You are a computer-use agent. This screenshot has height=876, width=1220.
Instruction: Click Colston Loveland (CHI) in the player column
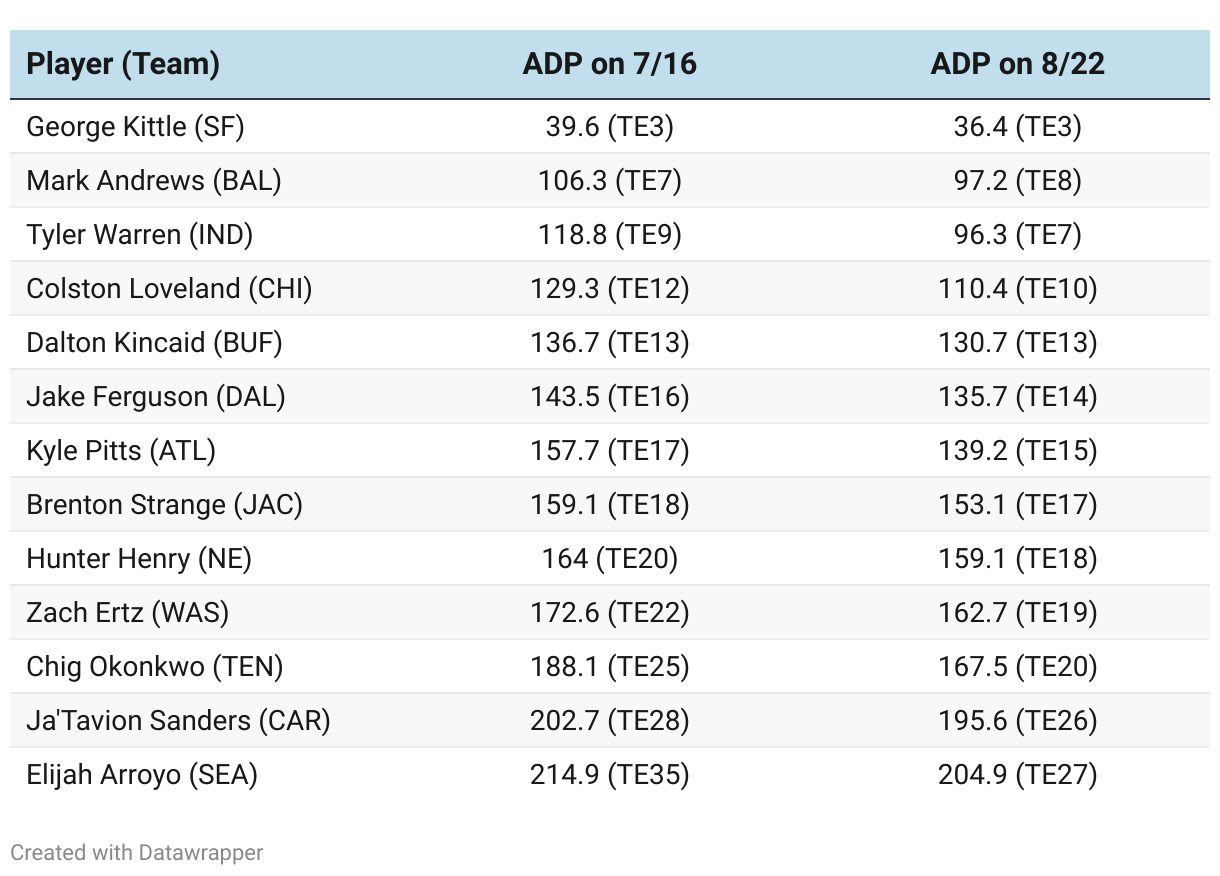click(x=169, y=289)
